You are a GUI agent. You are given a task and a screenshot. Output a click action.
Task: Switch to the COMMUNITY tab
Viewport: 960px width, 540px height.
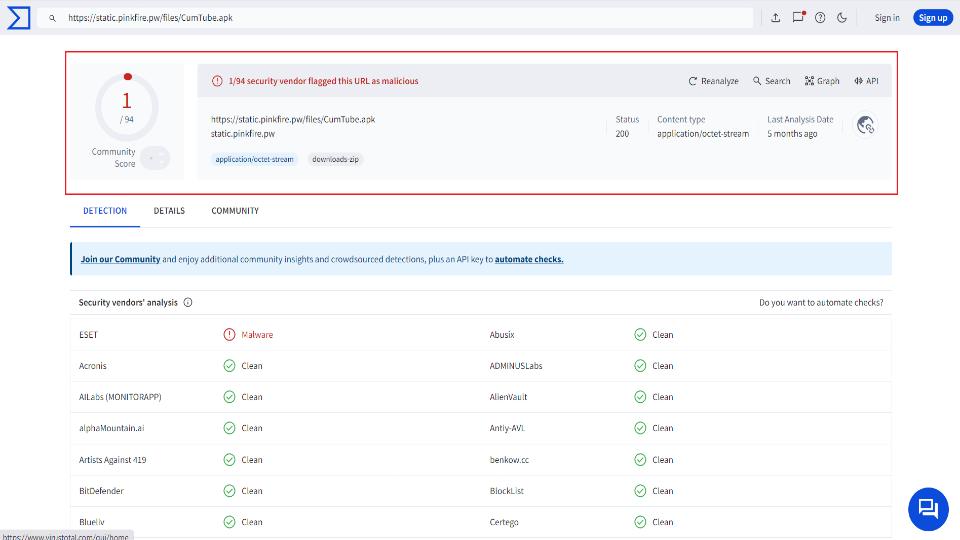(x=235, y=211)
